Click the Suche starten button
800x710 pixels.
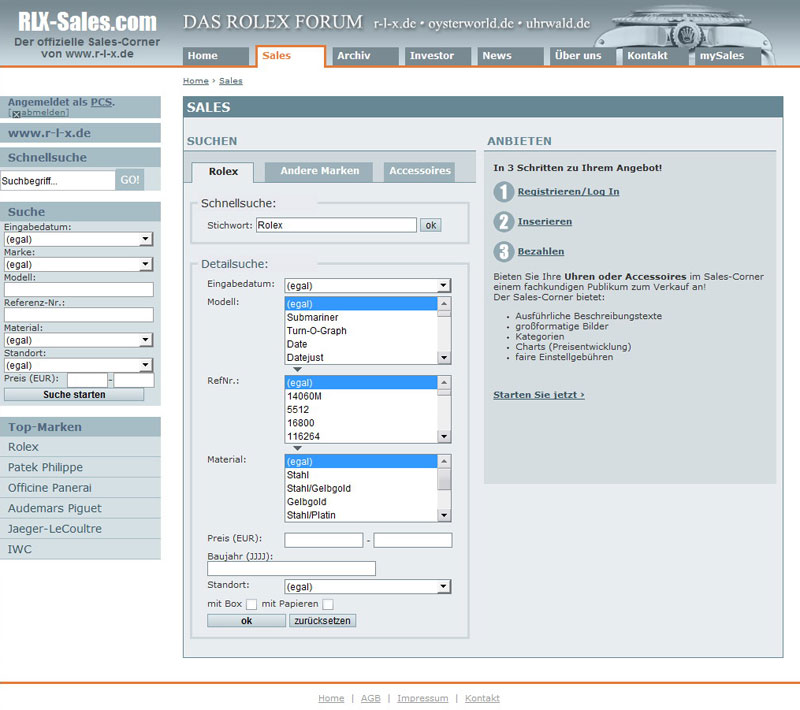pyautogui.click(x=74, y=395)
